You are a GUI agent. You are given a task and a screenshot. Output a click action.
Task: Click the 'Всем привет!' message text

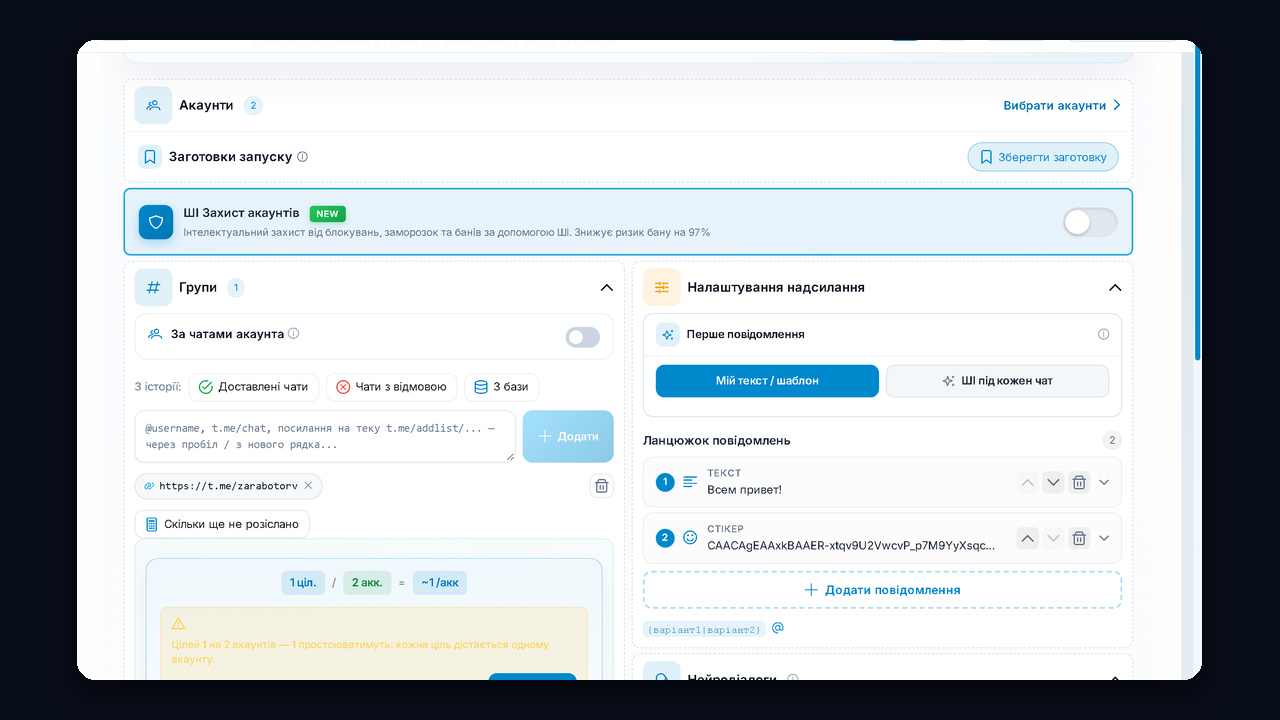tap(744, 490)
